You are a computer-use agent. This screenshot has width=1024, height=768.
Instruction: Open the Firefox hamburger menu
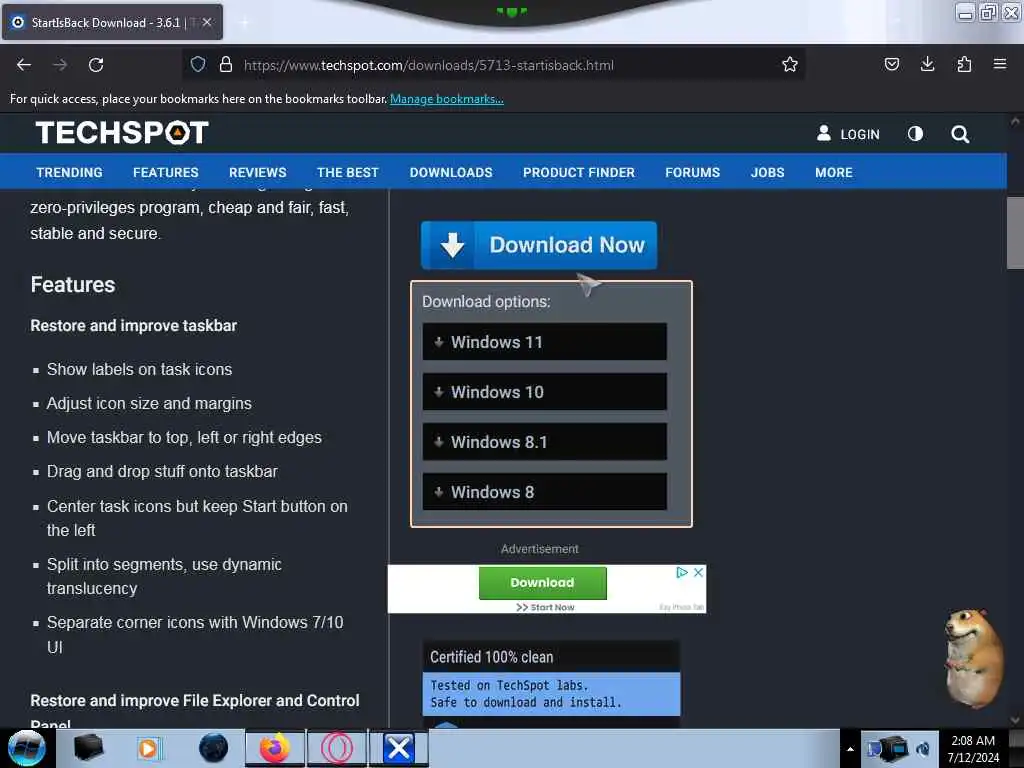(999, 64)
